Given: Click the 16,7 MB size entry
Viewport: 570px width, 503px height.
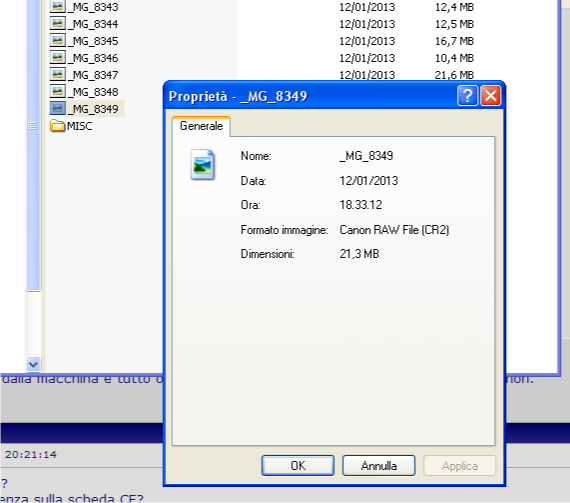Looking at the screenshot, I should coord(454,41).
